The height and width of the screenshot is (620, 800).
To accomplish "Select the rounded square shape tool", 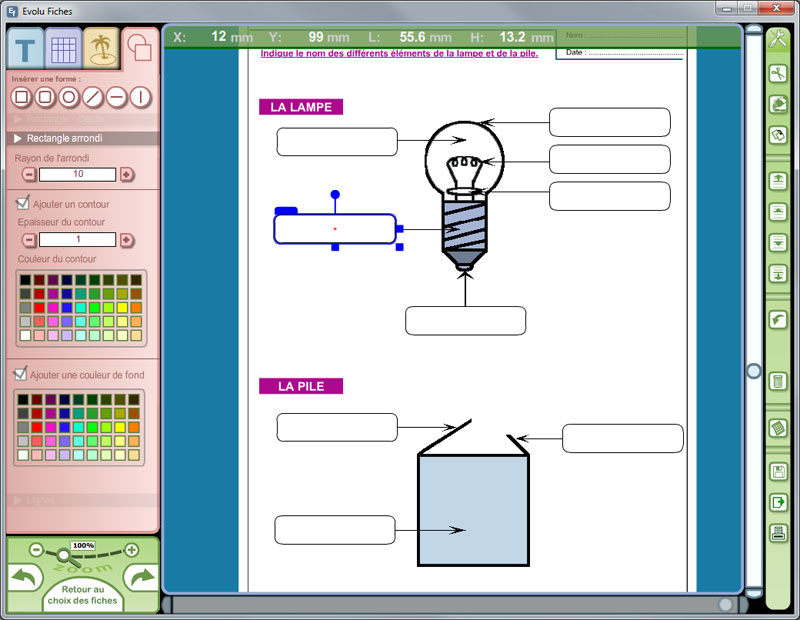I will [47, 97].
